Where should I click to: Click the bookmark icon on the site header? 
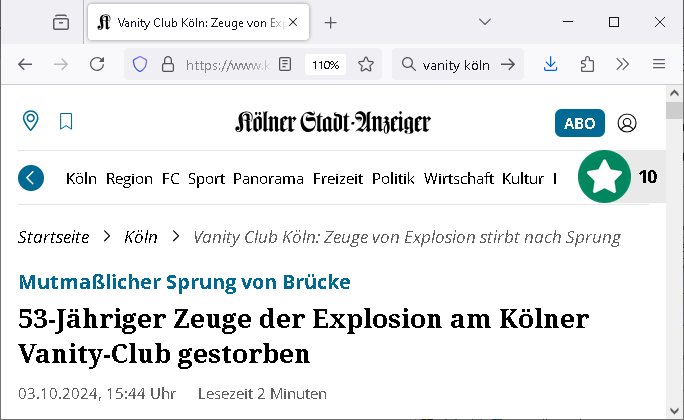[x=66, y=122]
